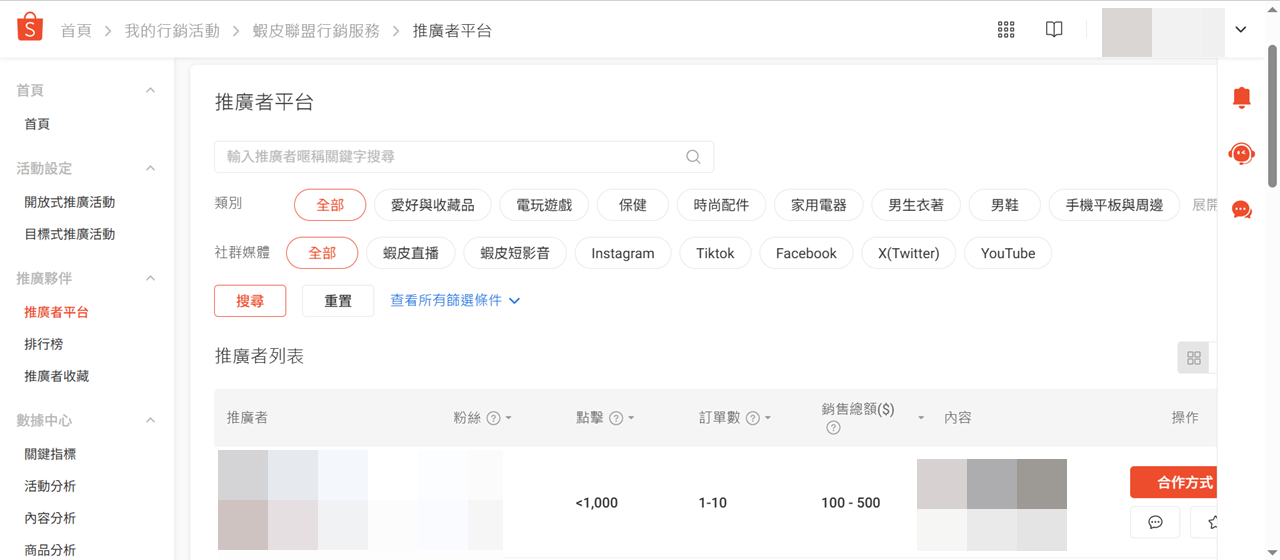The image size is (1280, 560).
Task: Click the notification bell icon
Action: click(1241, 97)
